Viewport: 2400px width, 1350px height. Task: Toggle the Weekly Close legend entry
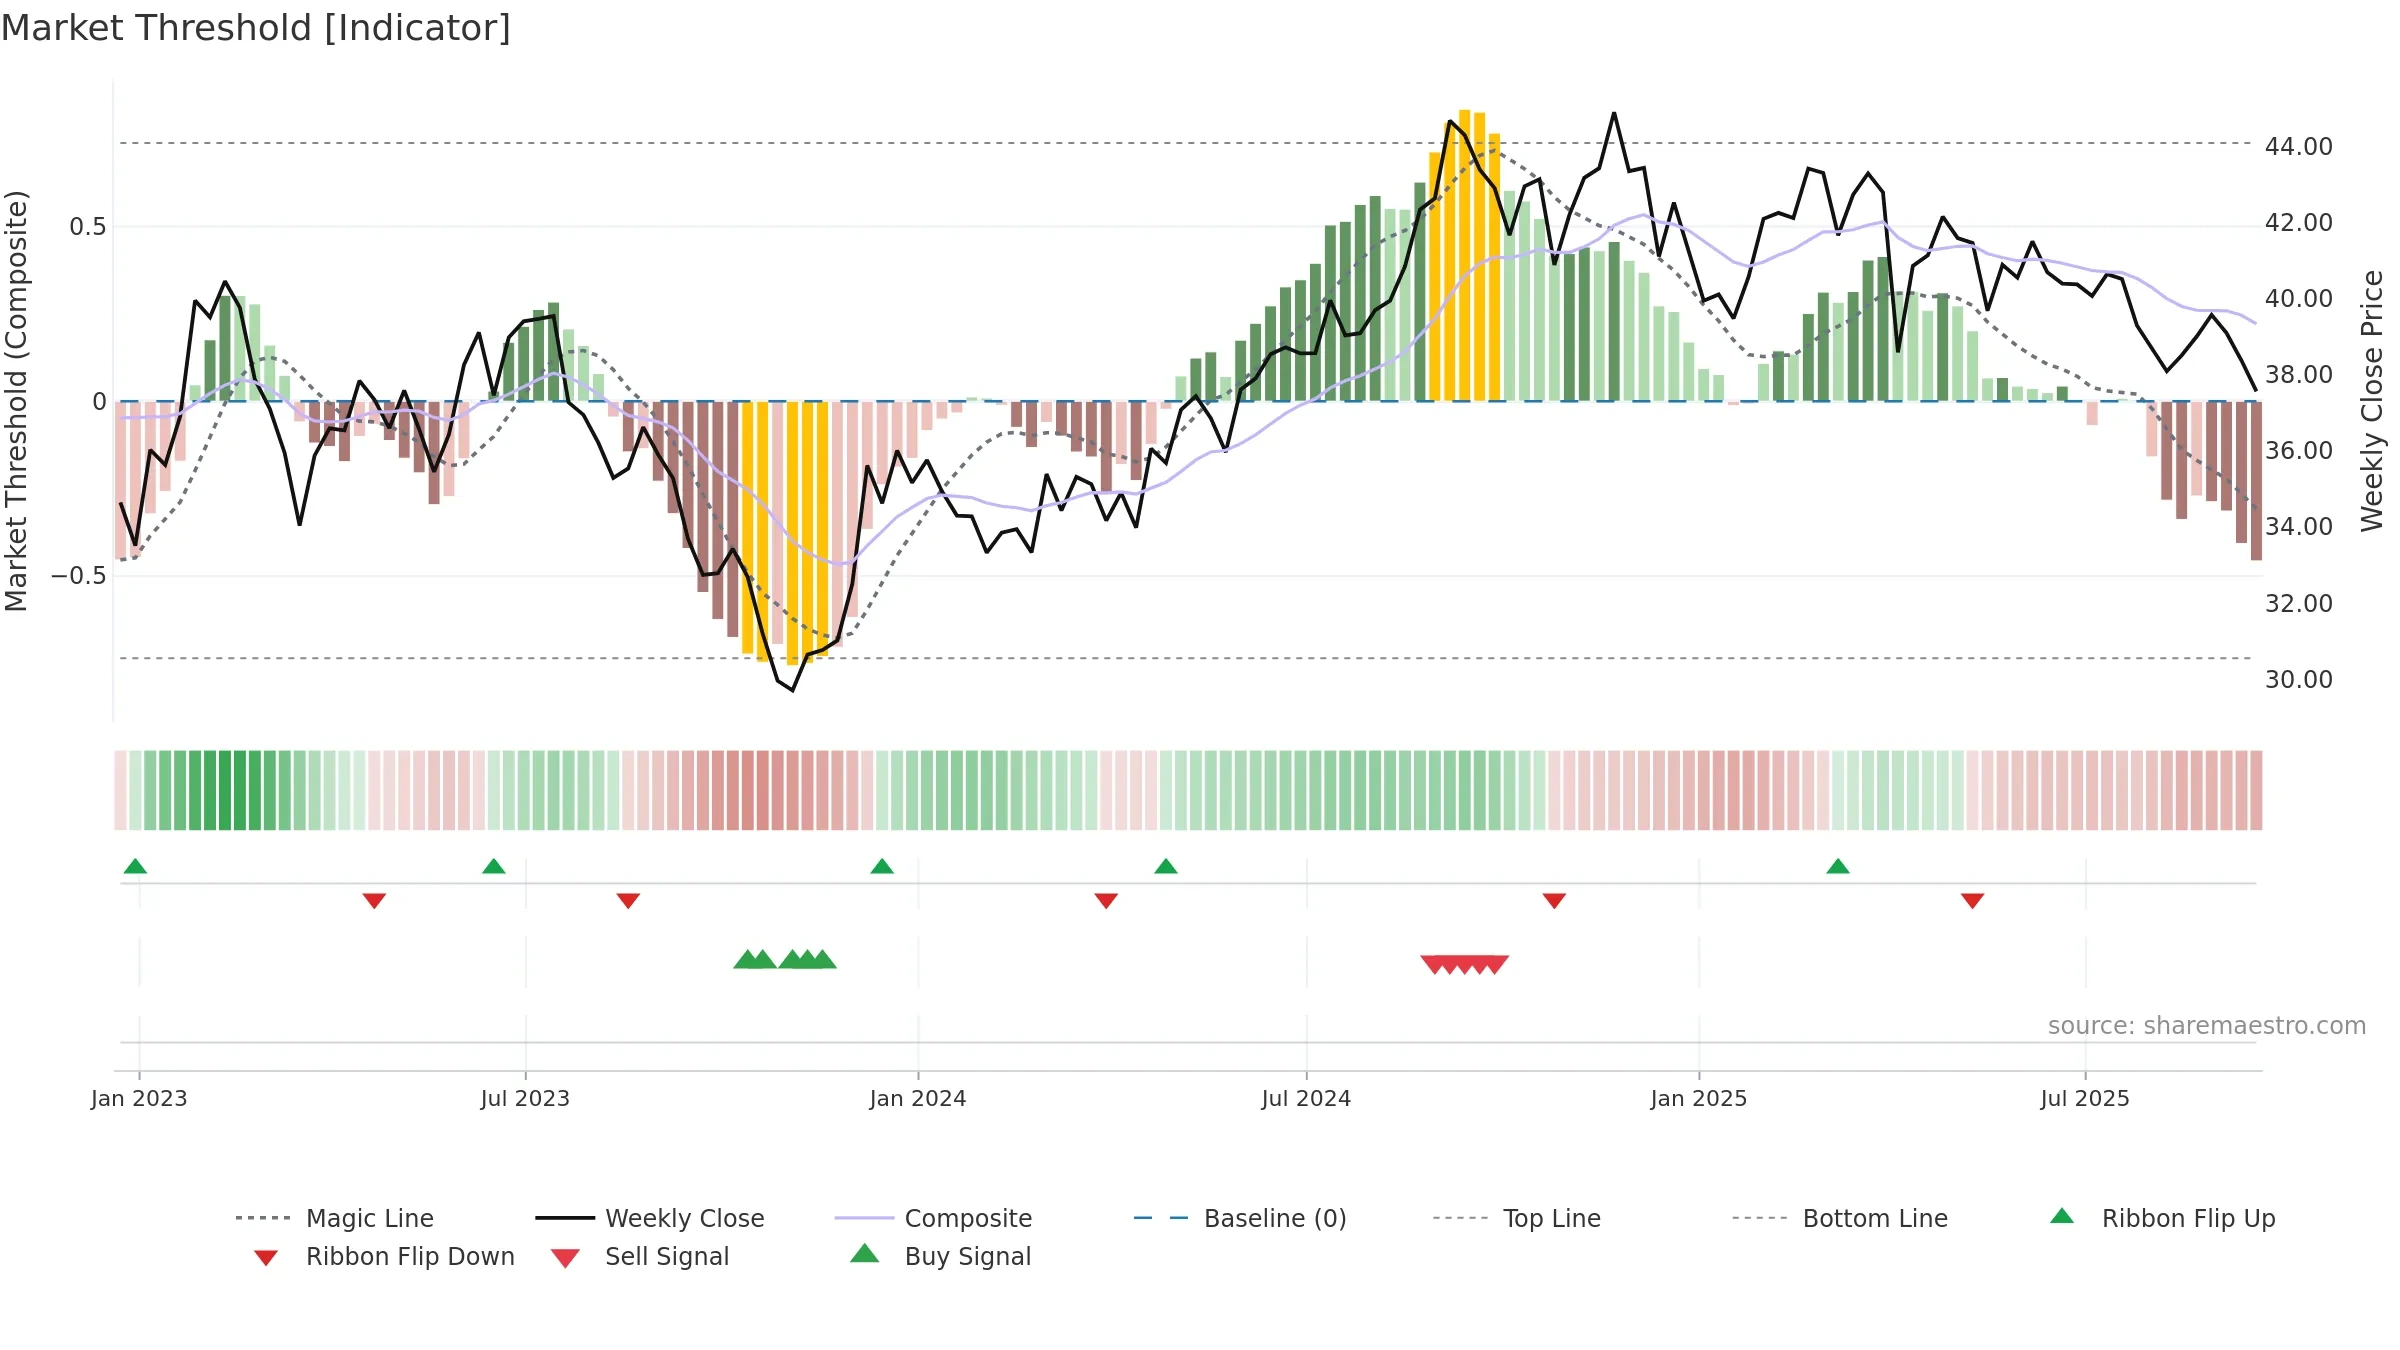tap(649, 1218)
